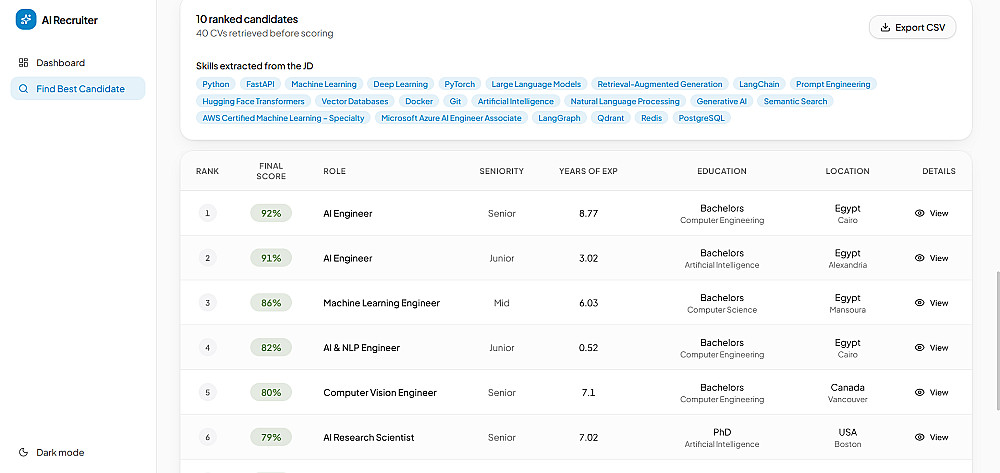Click eye icon for AI & NLP Engineer row

pyautogui.click(x=920, y=347)
